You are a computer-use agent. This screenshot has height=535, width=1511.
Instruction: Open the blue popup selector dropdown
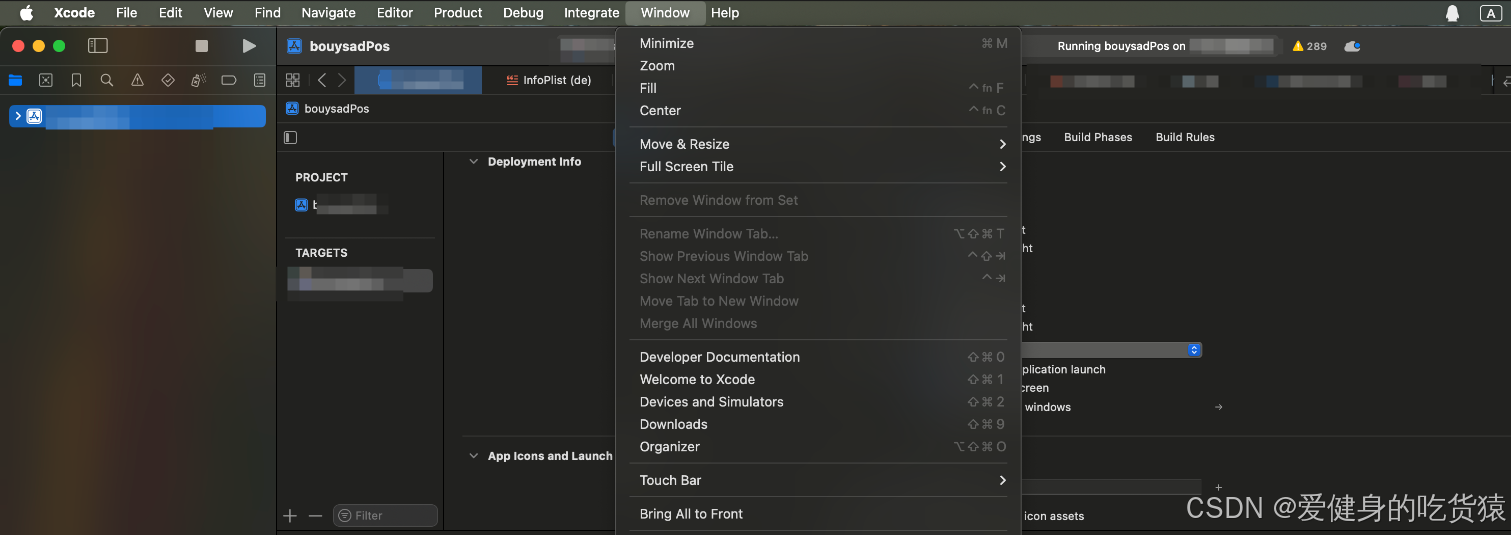click(x=1194, y=350)
